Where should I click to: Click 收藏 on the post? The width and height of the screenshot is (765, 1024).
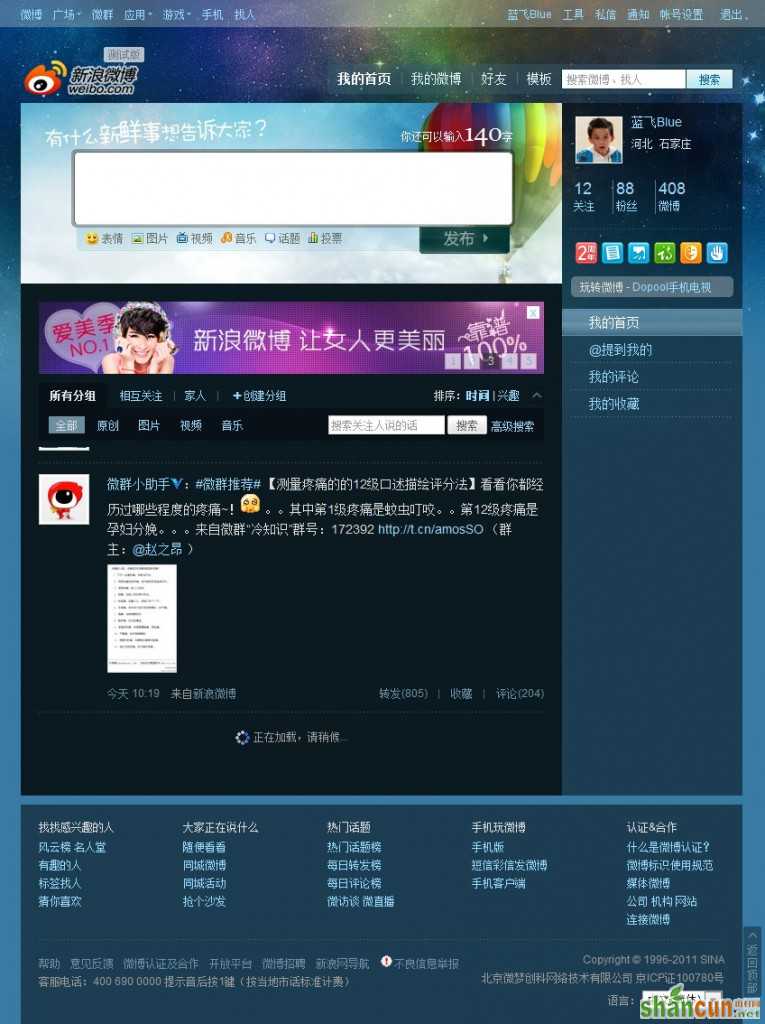point(461,694)
